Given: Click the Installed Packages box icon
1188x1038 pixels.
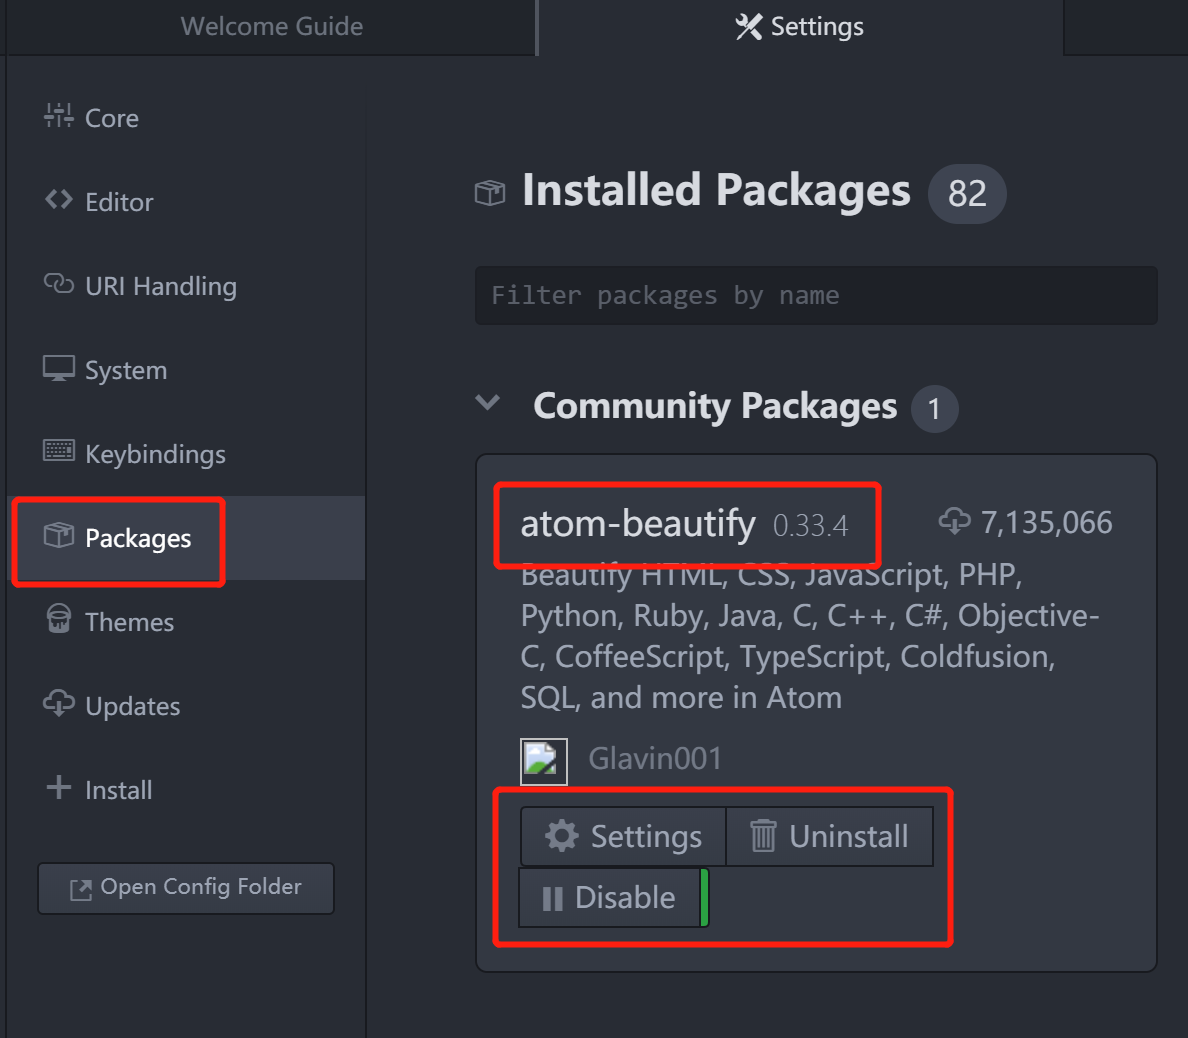Looking at the screenshot, I should [490, 192].
